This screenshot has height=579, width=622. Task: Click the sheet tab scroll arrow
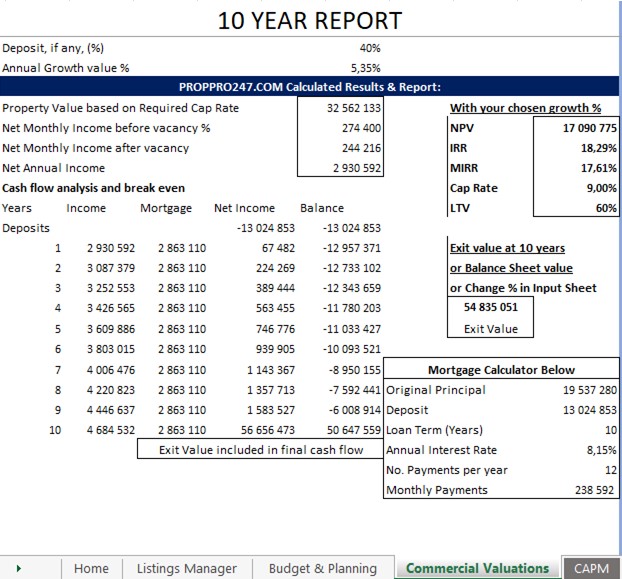(19, 568)
